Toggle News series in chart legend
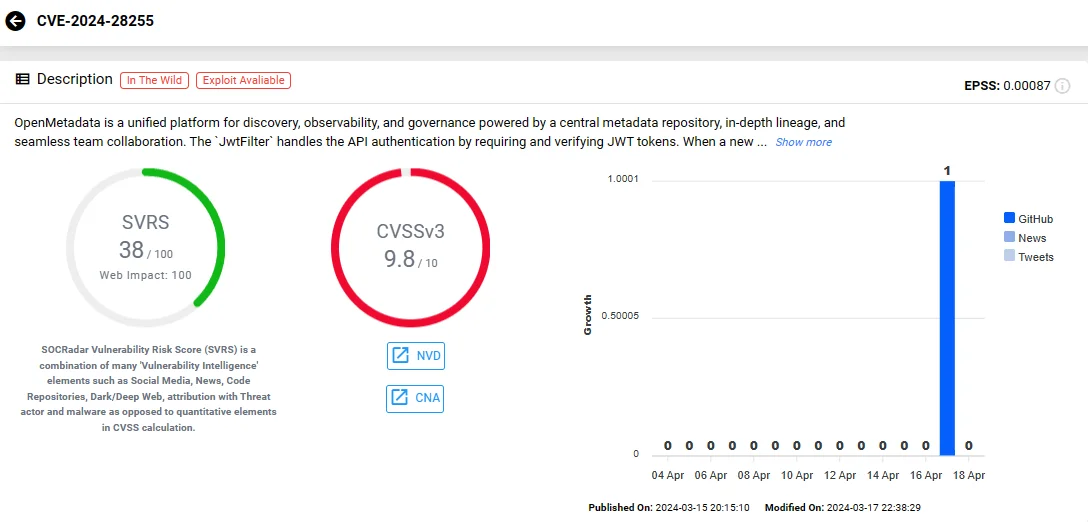The image size is (1088, 522). point(1025,238)
